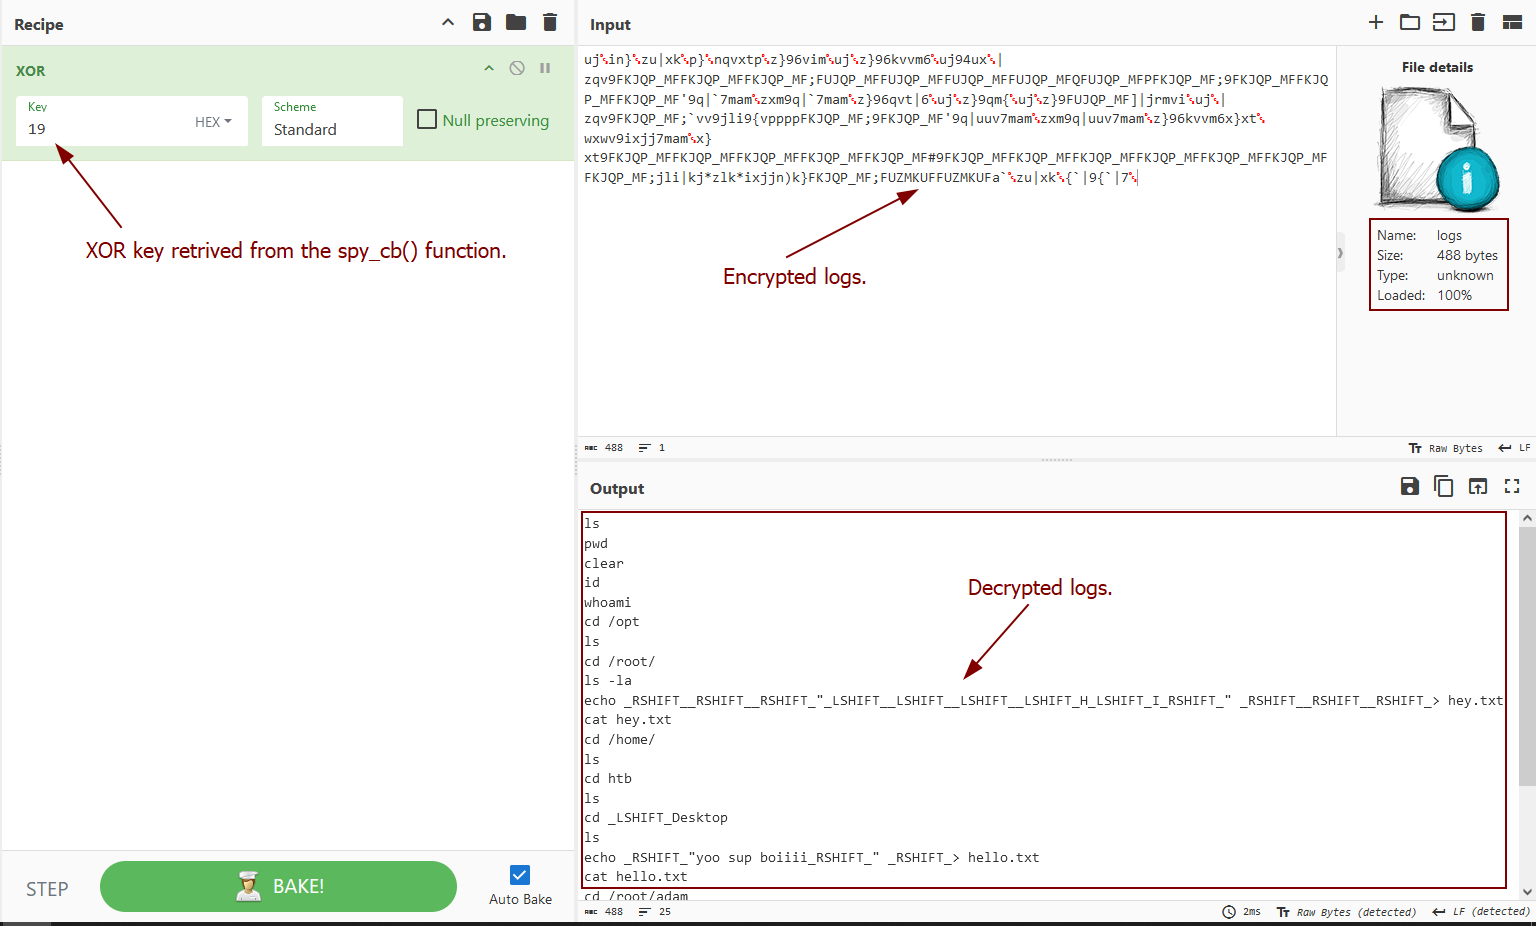Set a breakpoint on the XOR operation

(545, 68)
